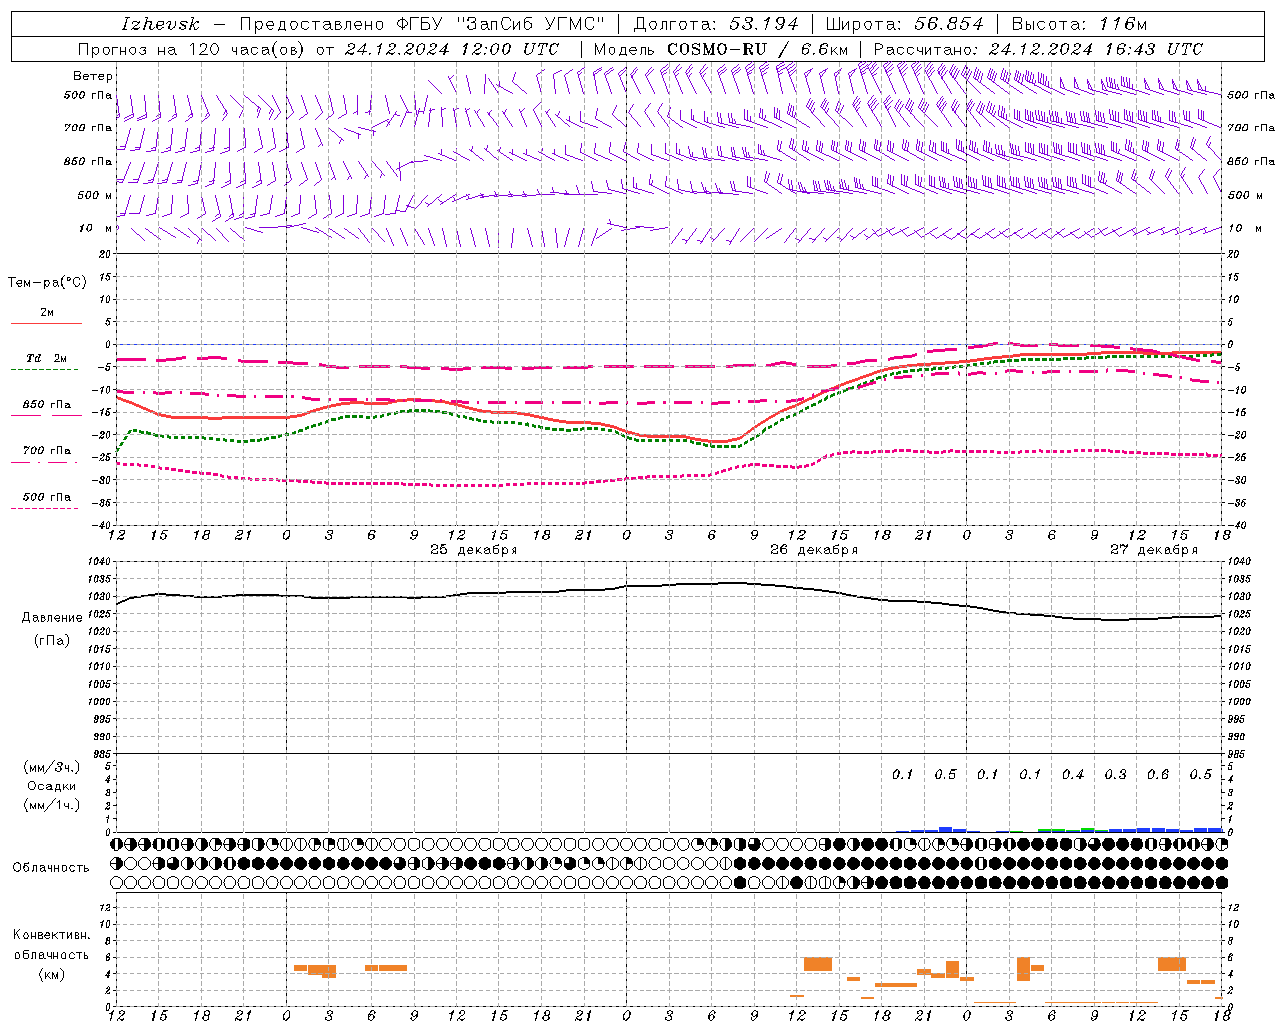Click the Тем-ра(°C) panel label
1280x1024 pixels.
pyautogui.click(x=47, y=283)
